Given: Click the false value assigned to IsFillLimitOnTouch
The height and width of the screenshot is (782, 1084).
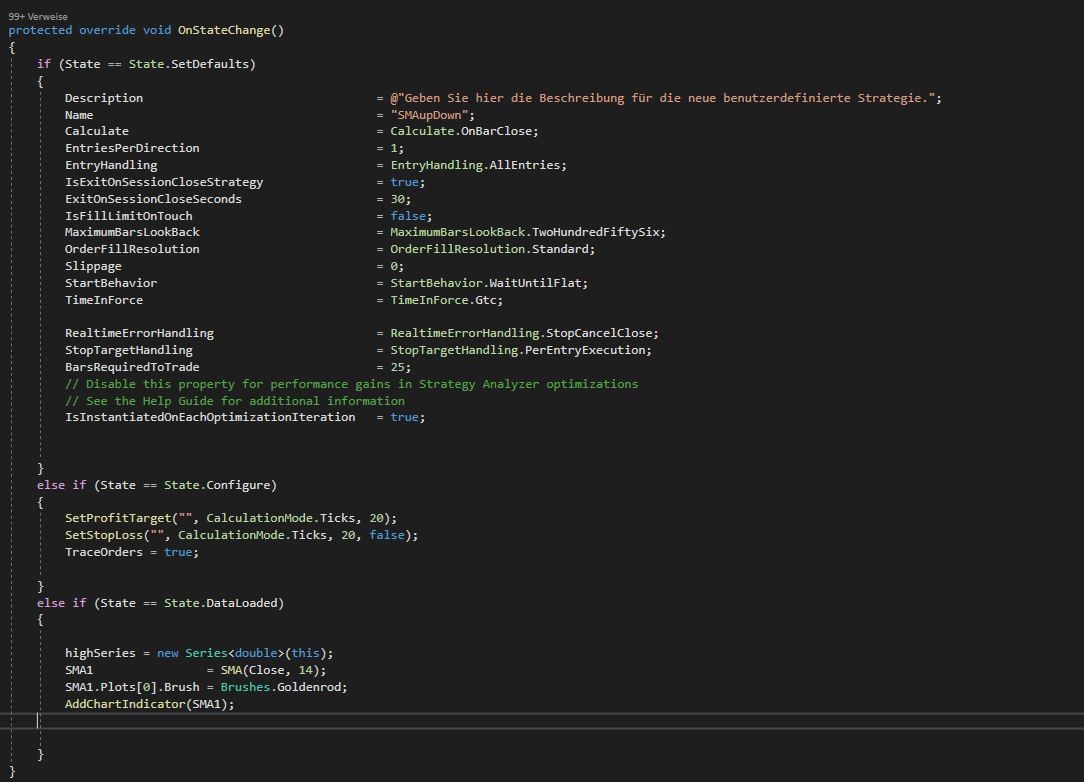Looking at the screenshot, I should click(x=408, y=215).
